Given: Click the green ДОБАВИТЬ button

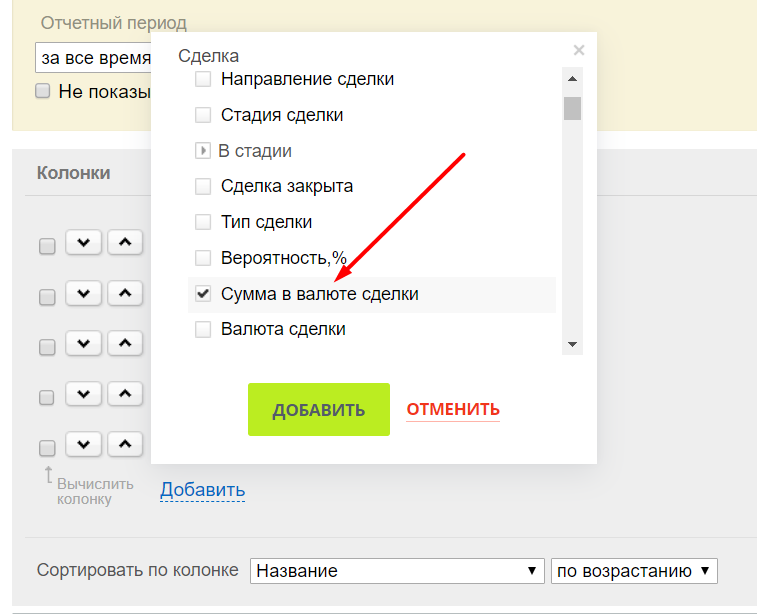Looking at the screenshot, I should point(319,409).
